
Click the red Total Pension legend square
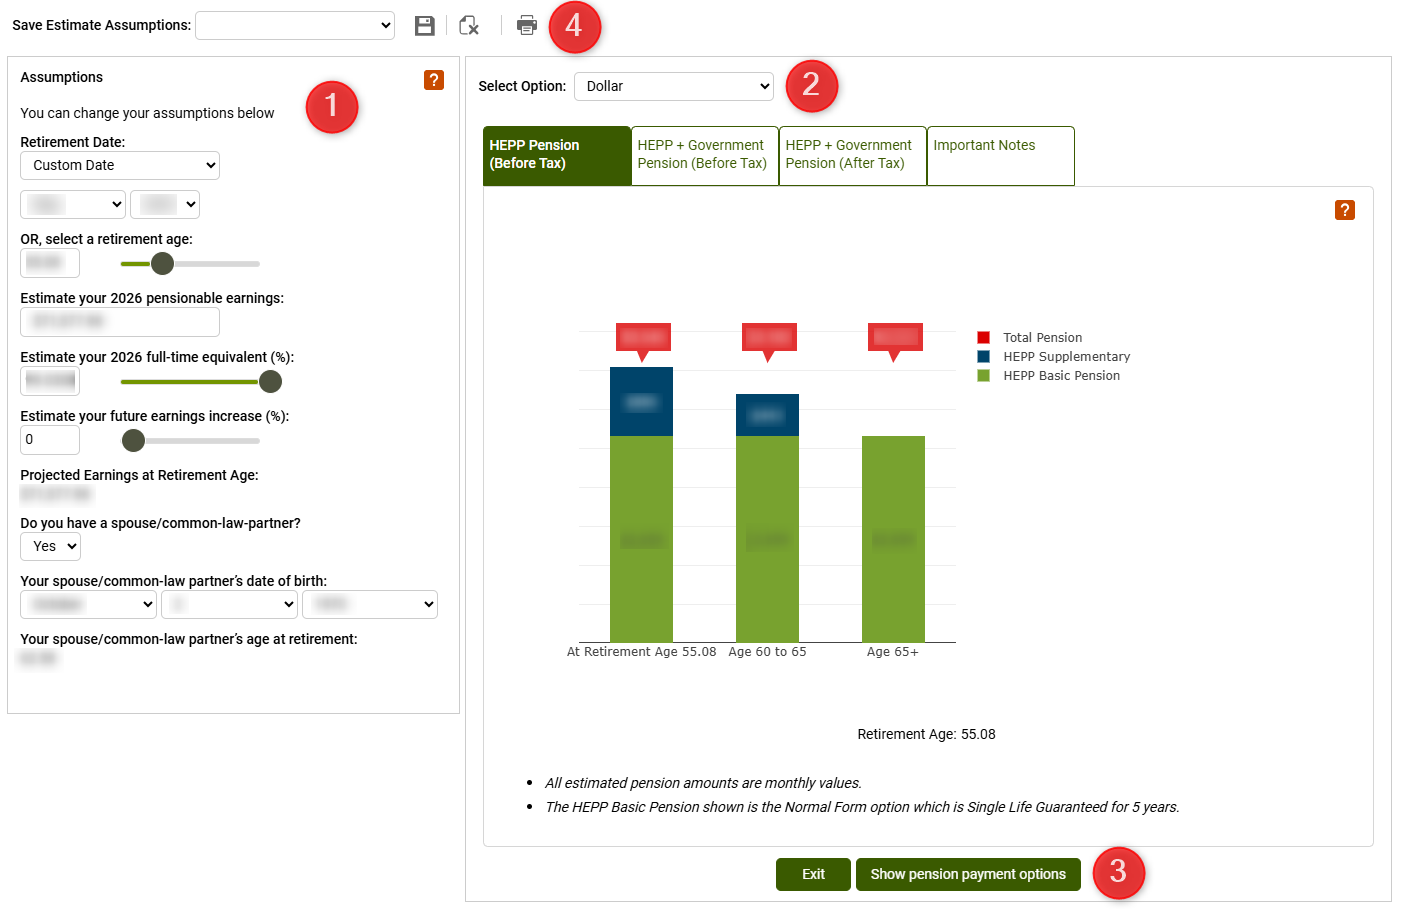[x=984, y=338]
